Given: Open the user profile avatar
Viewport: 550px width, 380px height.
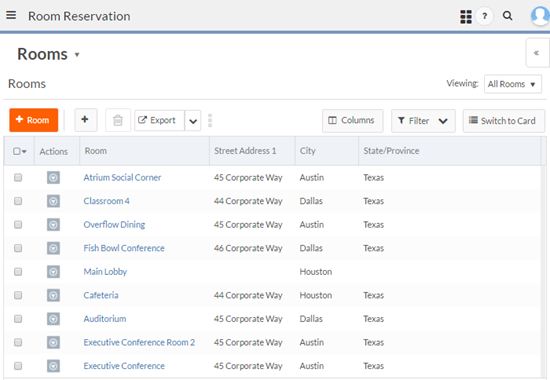Looking at the screenshot, I should (540, 15).
